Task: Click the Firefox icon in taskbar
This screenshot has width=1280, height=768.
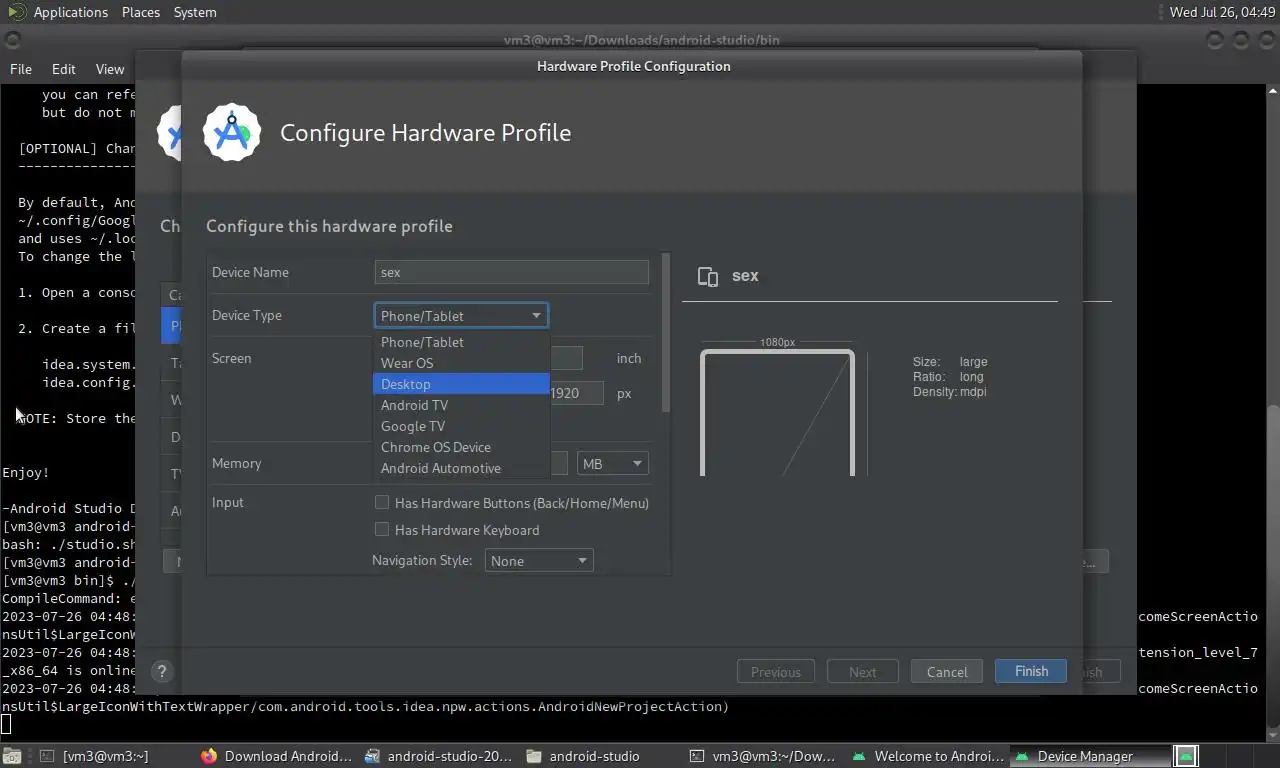Action: click(x=208, y=756)
